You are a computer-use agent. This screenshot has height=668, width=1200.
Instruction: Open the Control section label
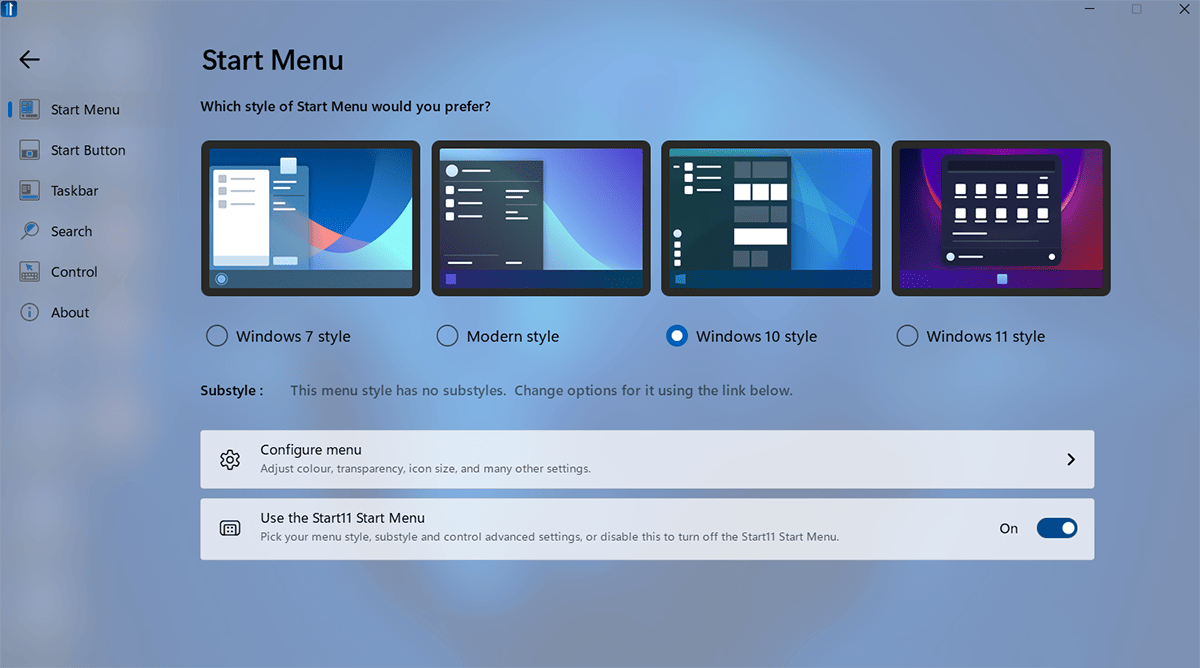point(74,272)
